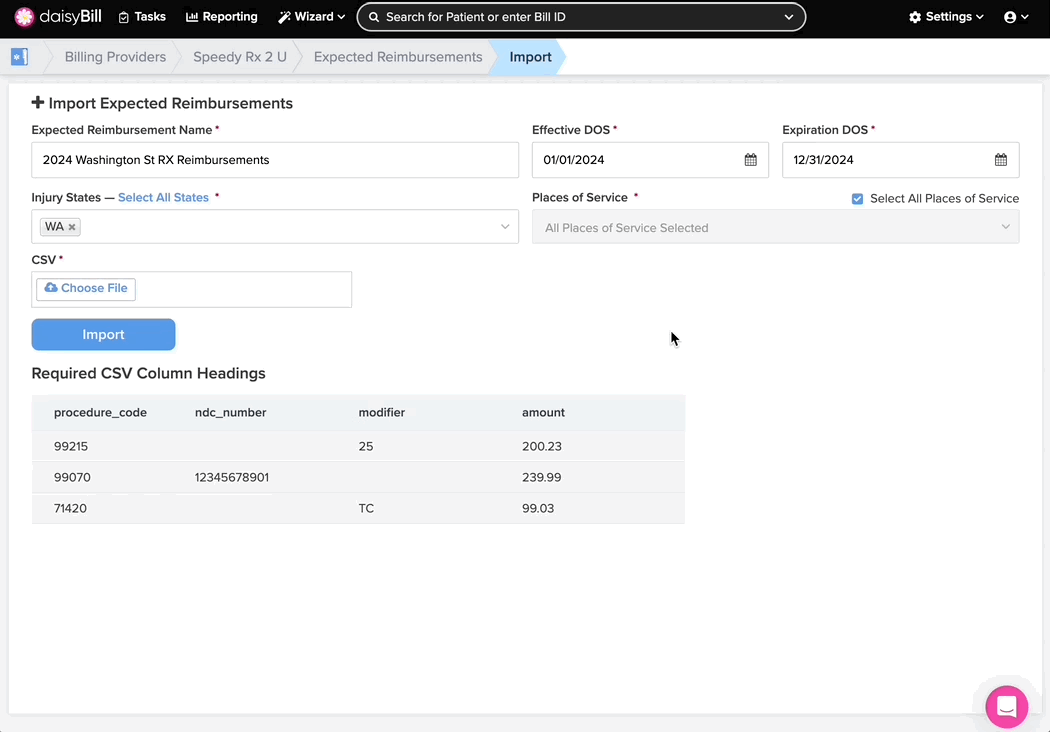Click the procedure_code column heading

click(x=100, y=413)
